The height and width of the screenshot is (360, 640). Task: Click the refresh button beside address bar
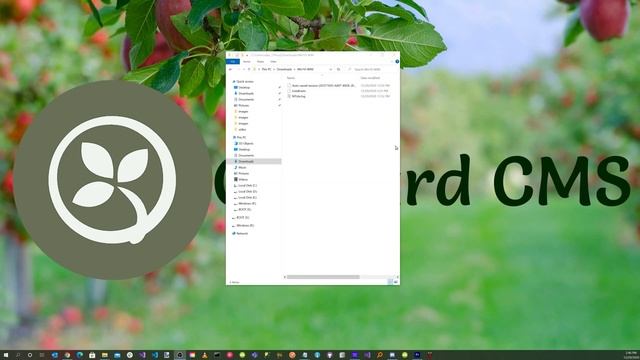click(338, 69)
